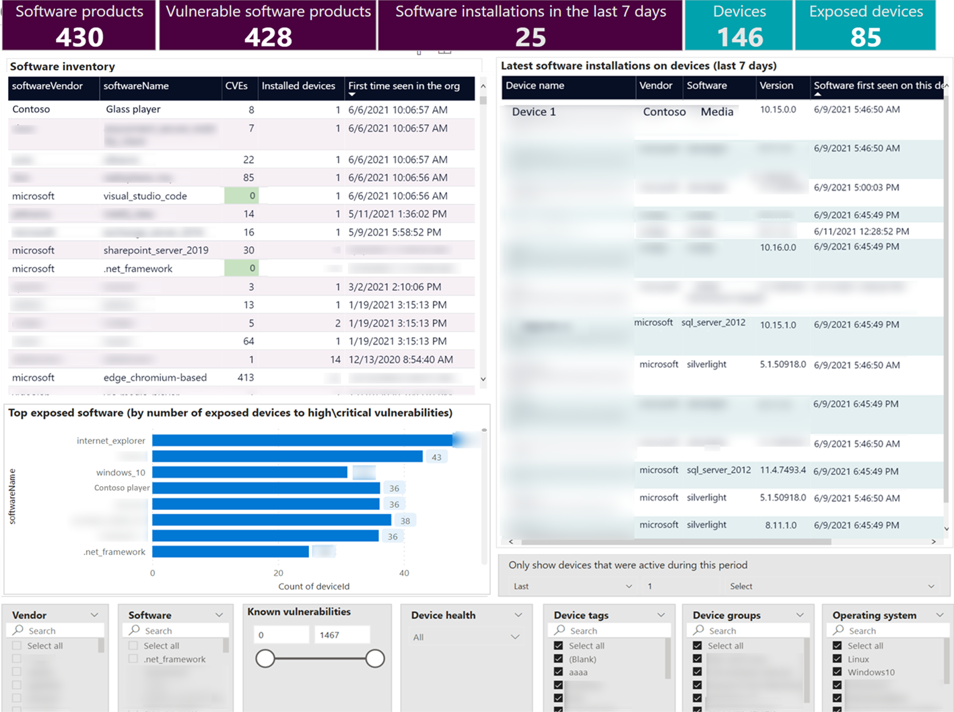Toggle Select all in Operating system slicer
The height and width of the screenshot is (712, 954).
click(837, 646)
